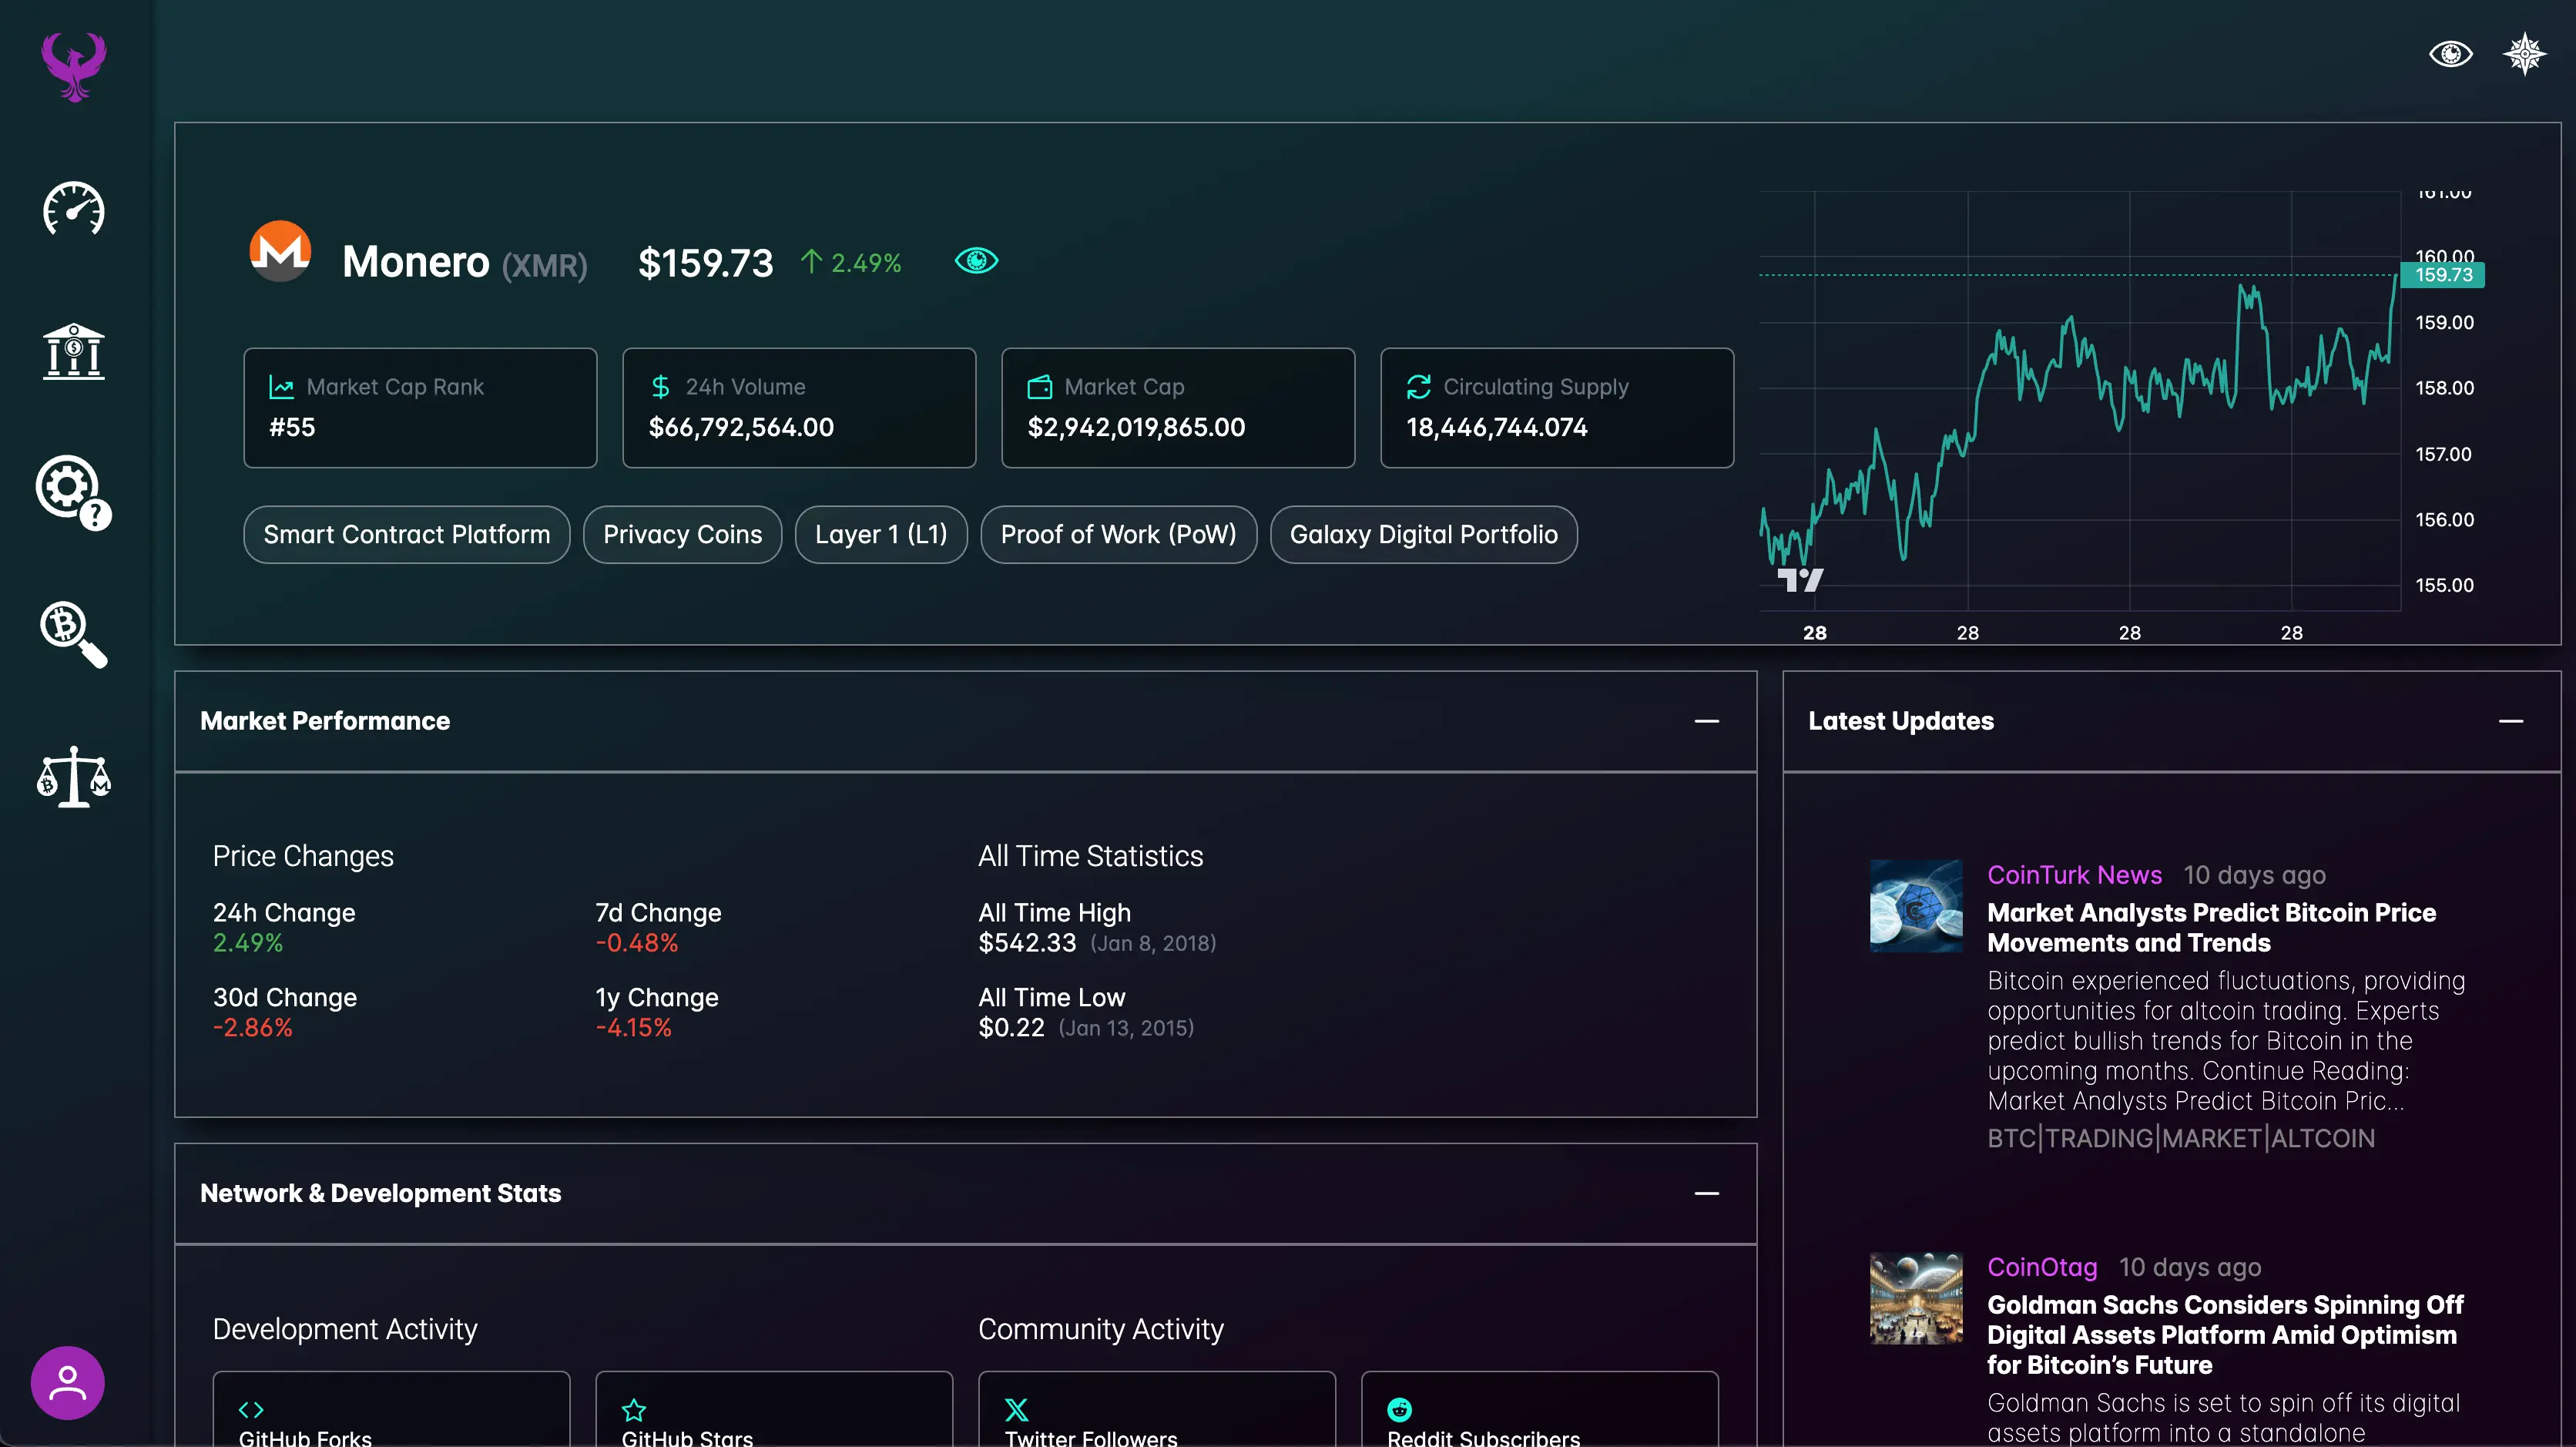Click the 24h Volume $66,792,564.00 card
The height and width of the screenshot is (1447, 2576).
(799, 408)
